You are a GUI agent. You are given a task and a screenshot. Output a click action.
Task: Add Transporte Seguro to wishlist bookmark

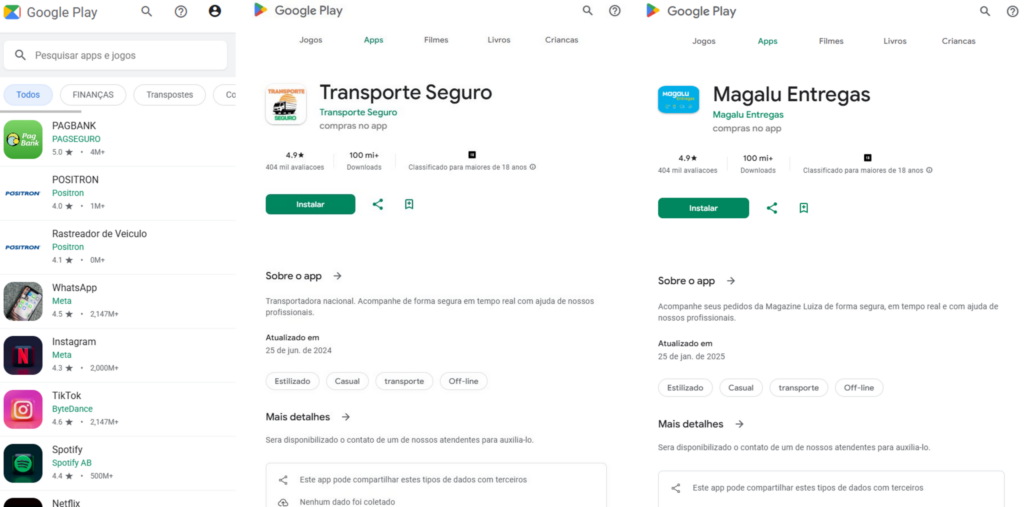[409, 204]
